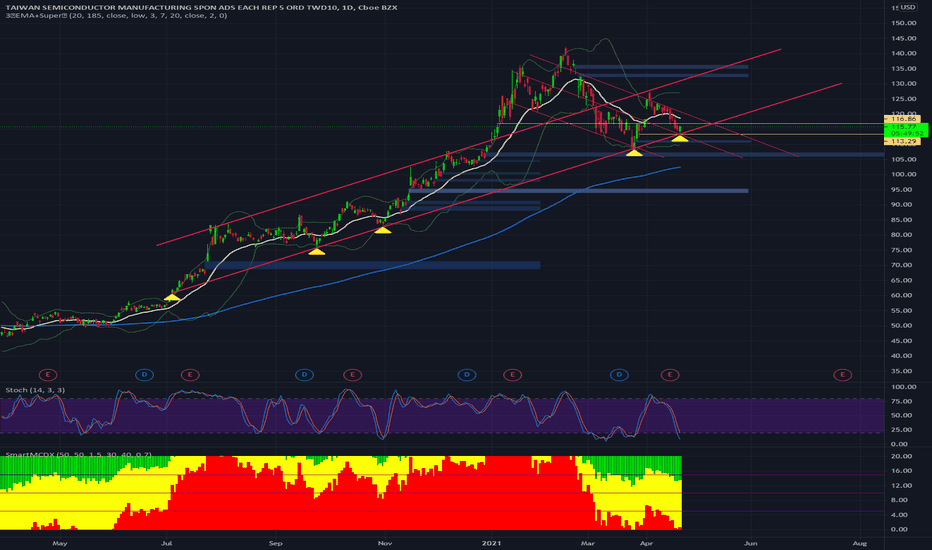
Task: Click the Jun label on the time axis
Action: click(x=751, y=543)
